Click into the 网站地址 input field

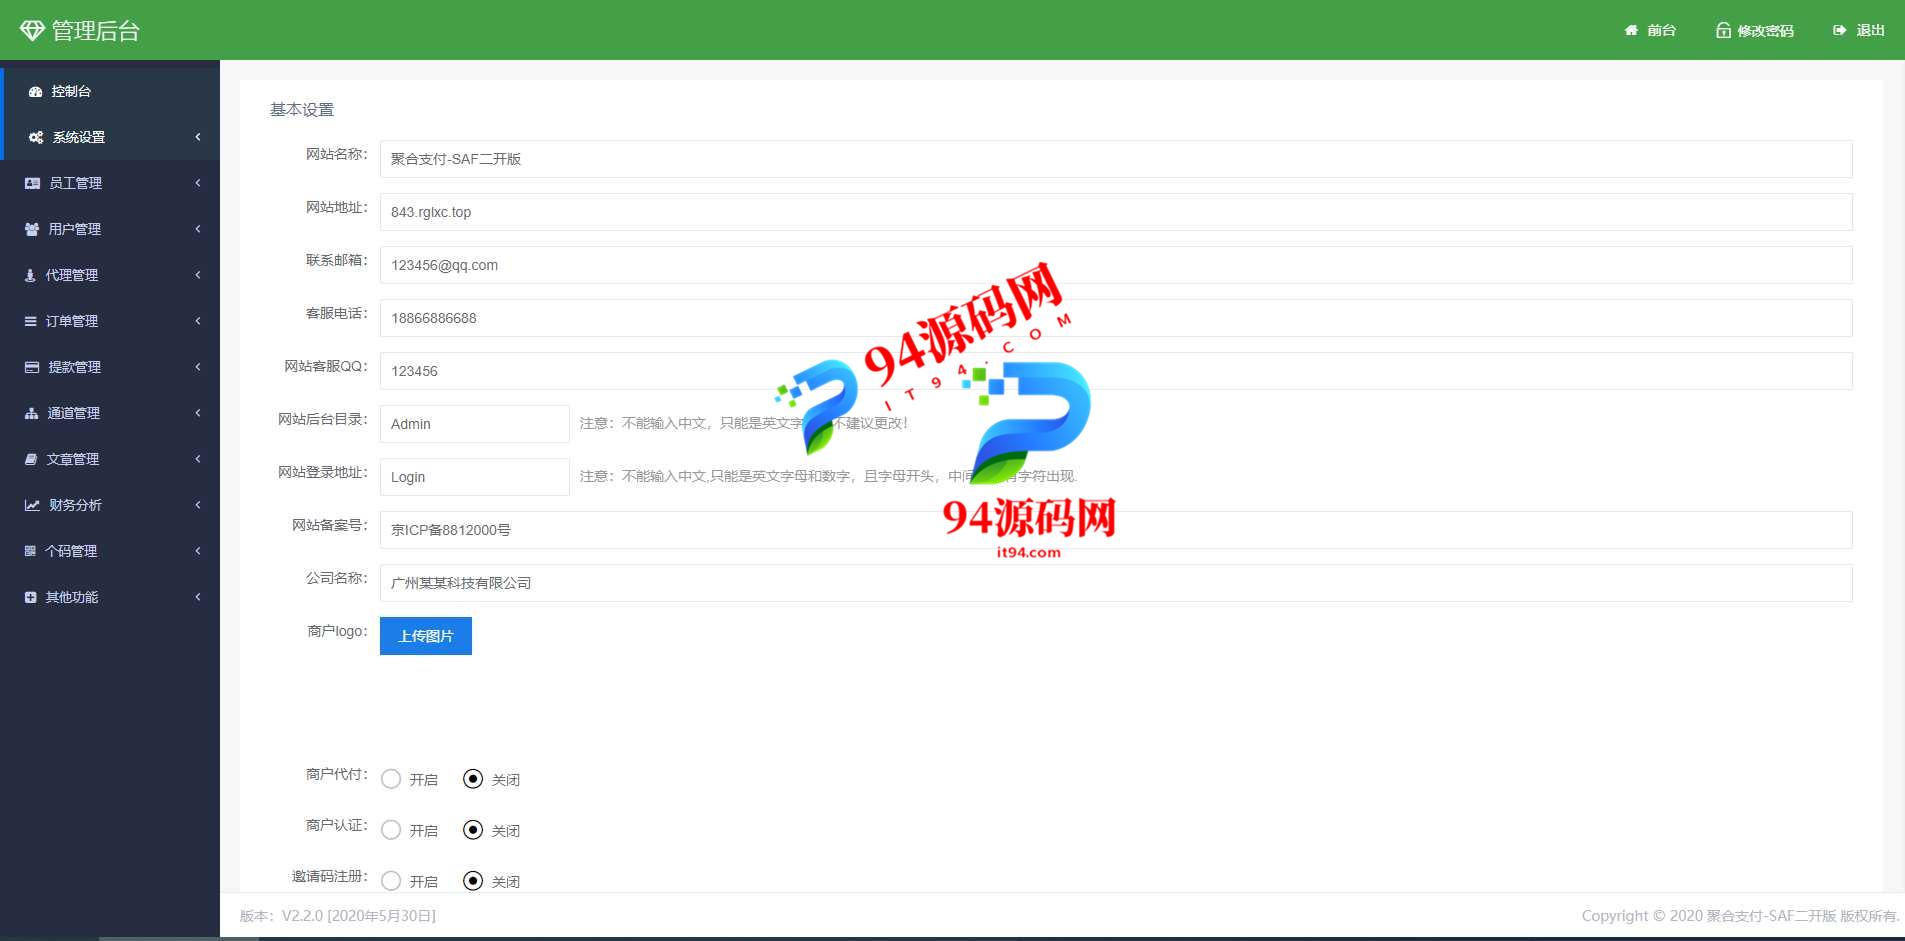[x=1116, y=212]
